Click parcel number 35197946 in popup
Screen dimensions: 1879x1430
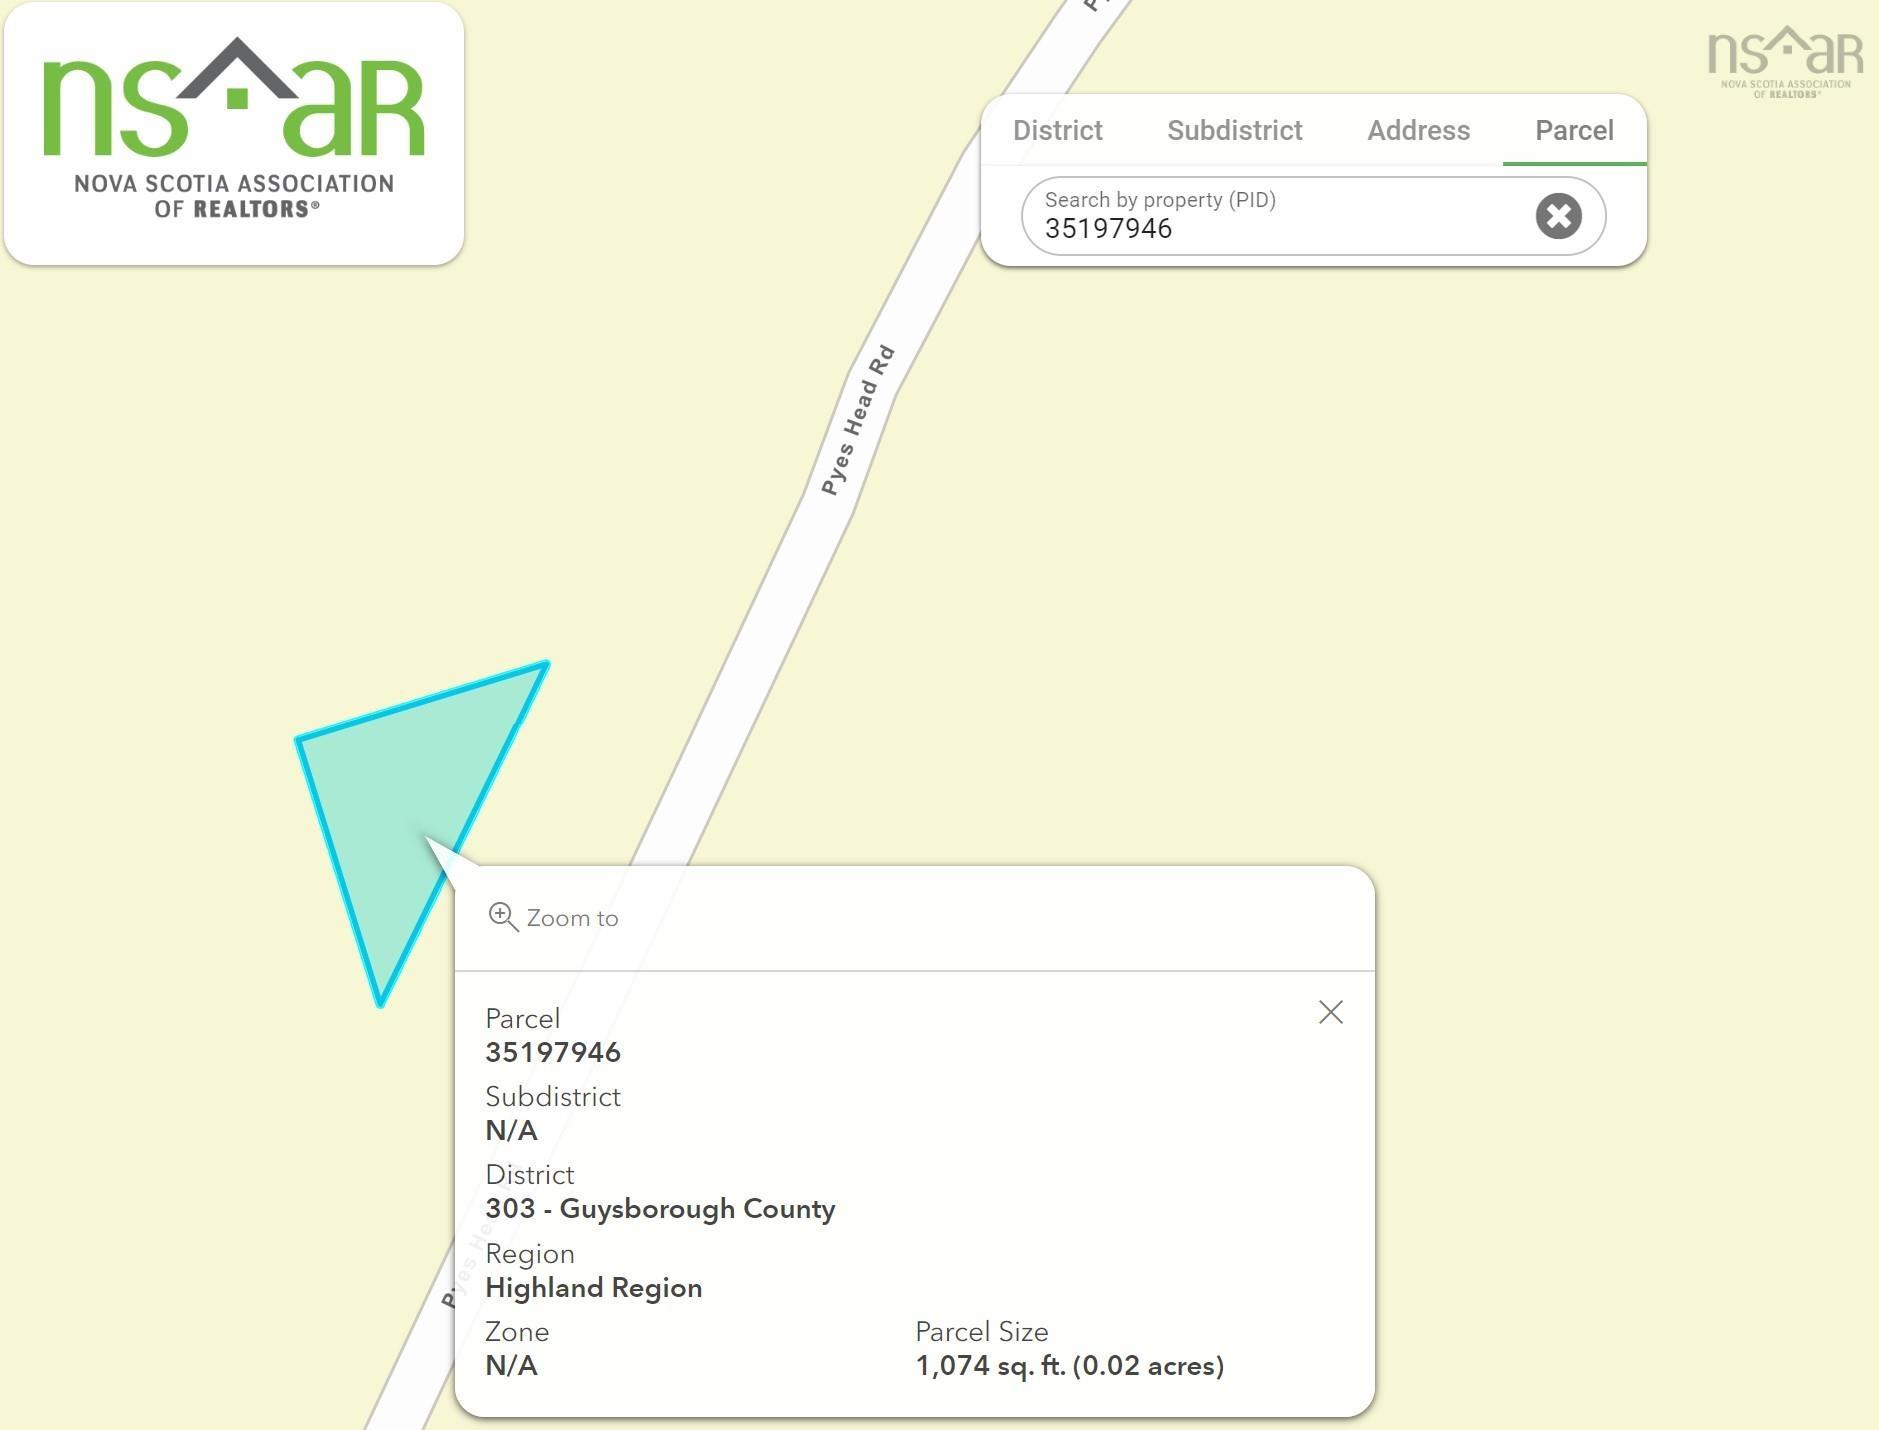553,1052
